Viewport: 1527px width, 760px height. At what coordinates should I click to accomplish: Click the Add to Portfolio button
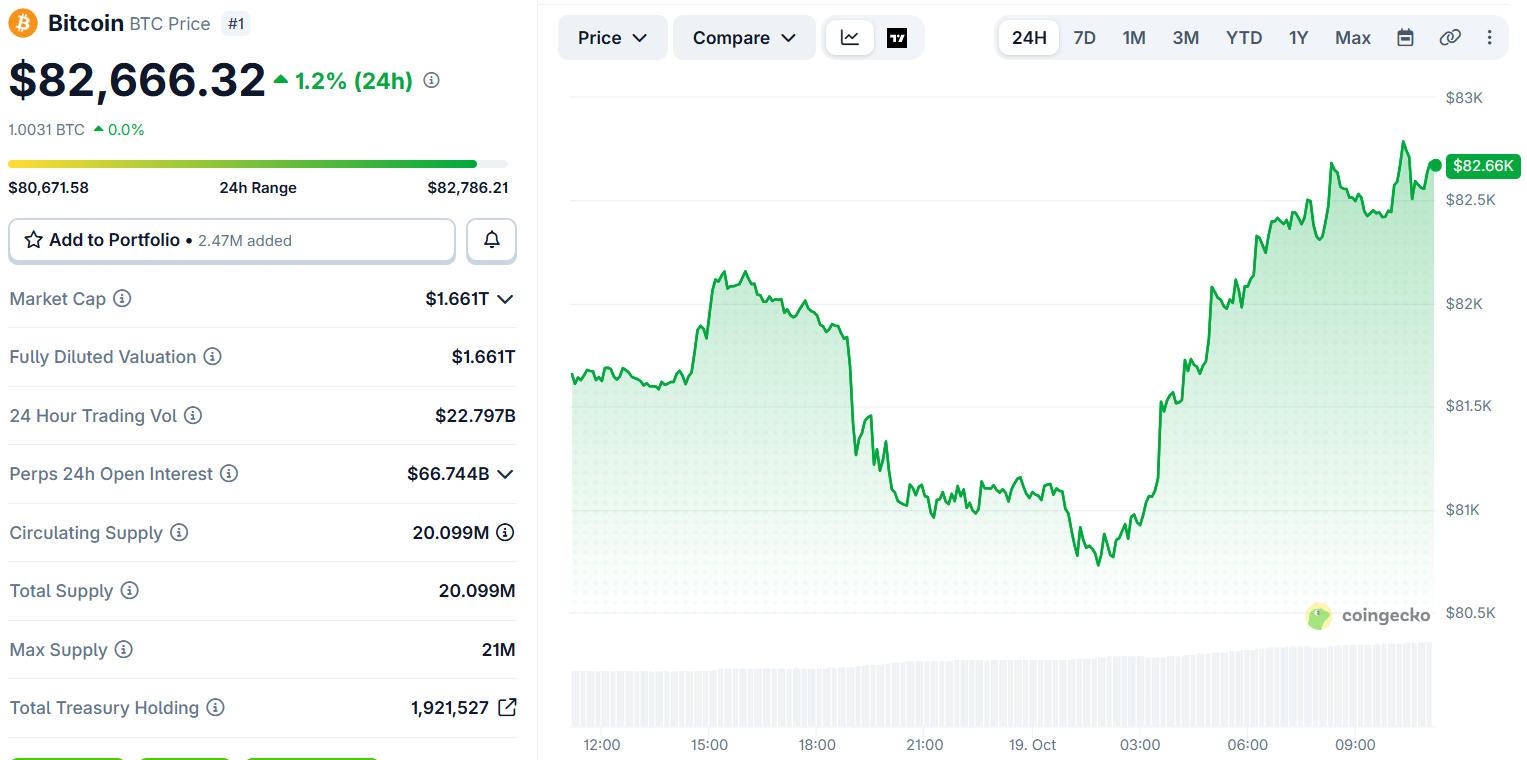232,240
